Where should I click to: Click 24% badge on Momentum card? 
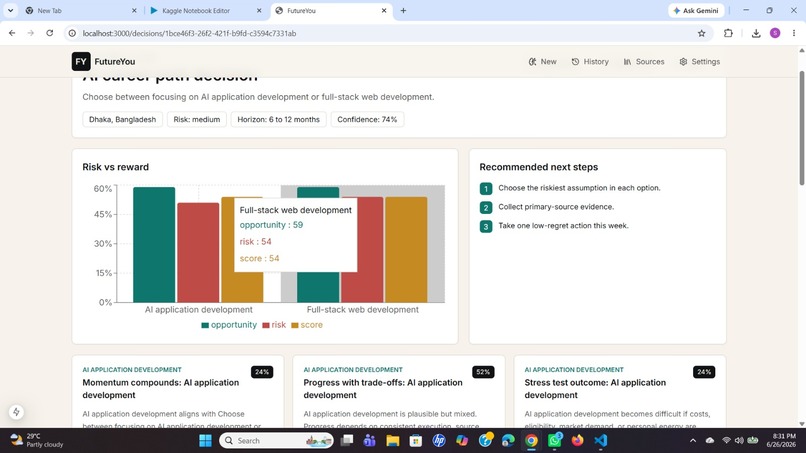(262, 372)
